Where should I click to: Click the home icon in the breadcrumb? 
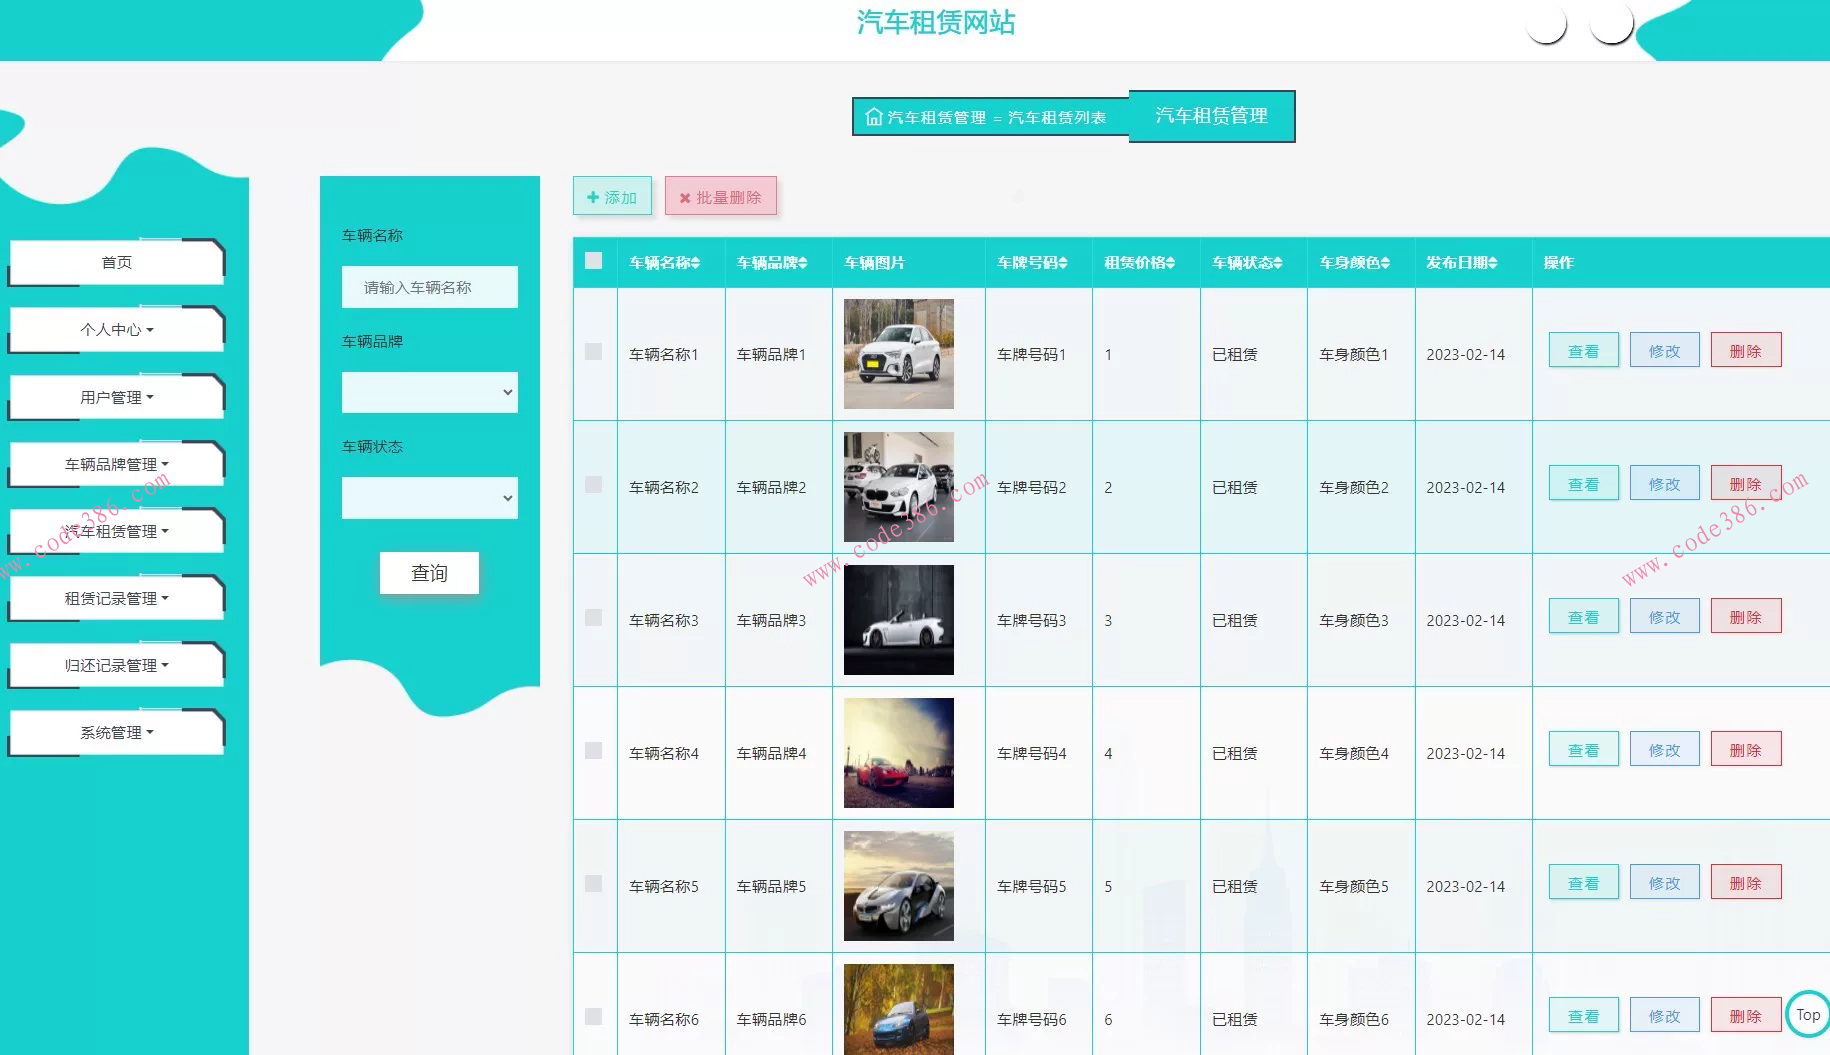click(x=873, y=117)
